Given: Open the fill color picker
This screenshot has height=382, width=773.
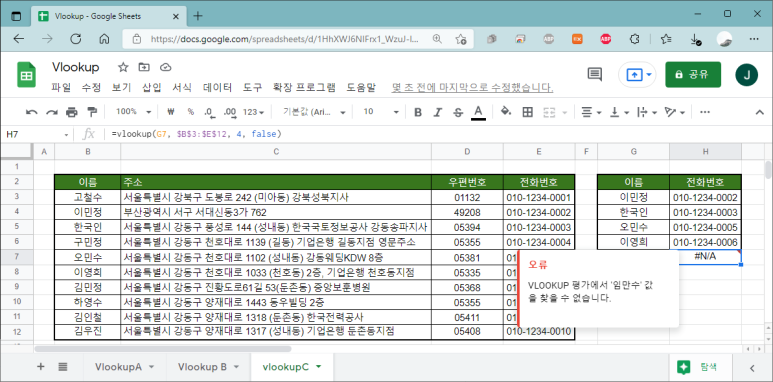Looking at the screenshot, I should click(506, 112).
